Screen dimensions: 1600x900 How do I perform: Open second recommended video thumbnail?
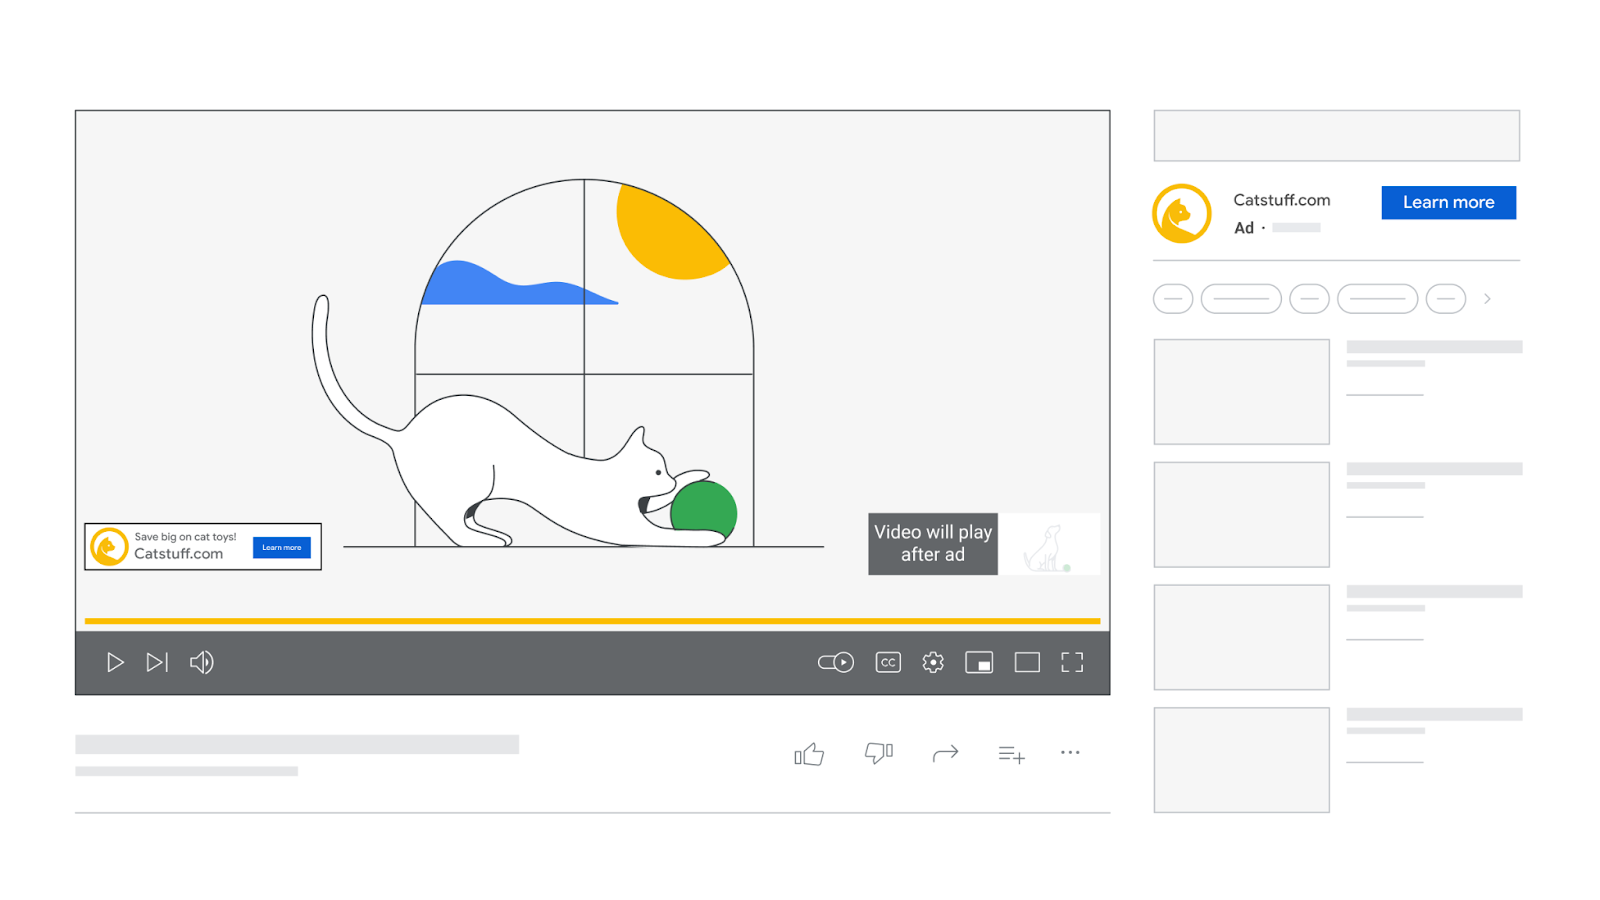[x=1241, y=514]
